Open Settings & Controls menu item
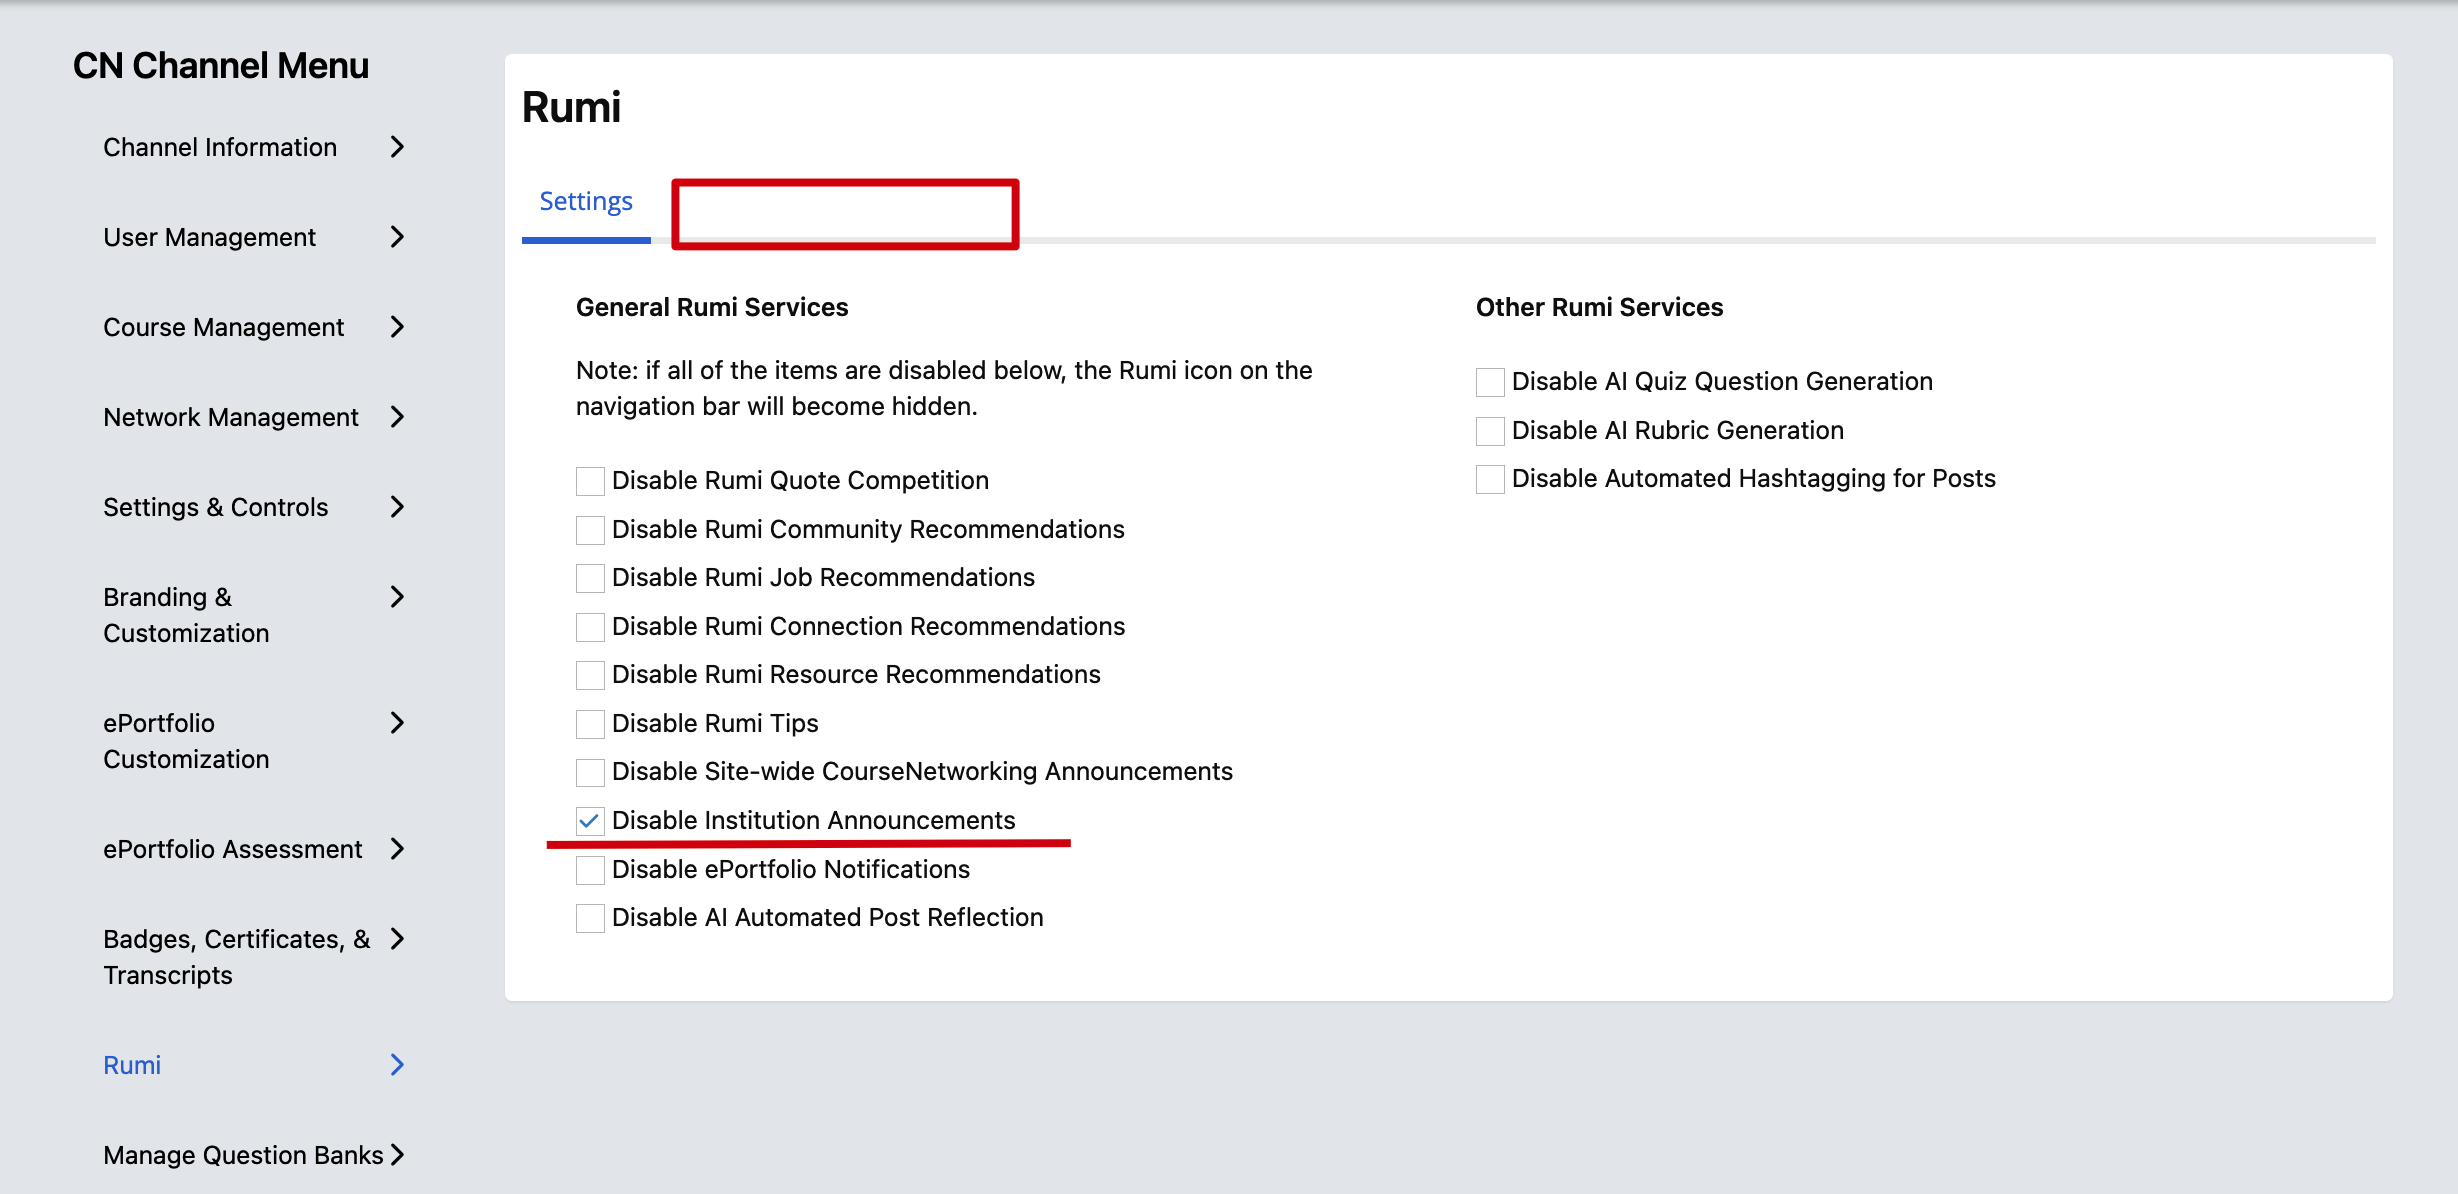This screenshot has height=1194, width=2458. click(x=215, y=507)
